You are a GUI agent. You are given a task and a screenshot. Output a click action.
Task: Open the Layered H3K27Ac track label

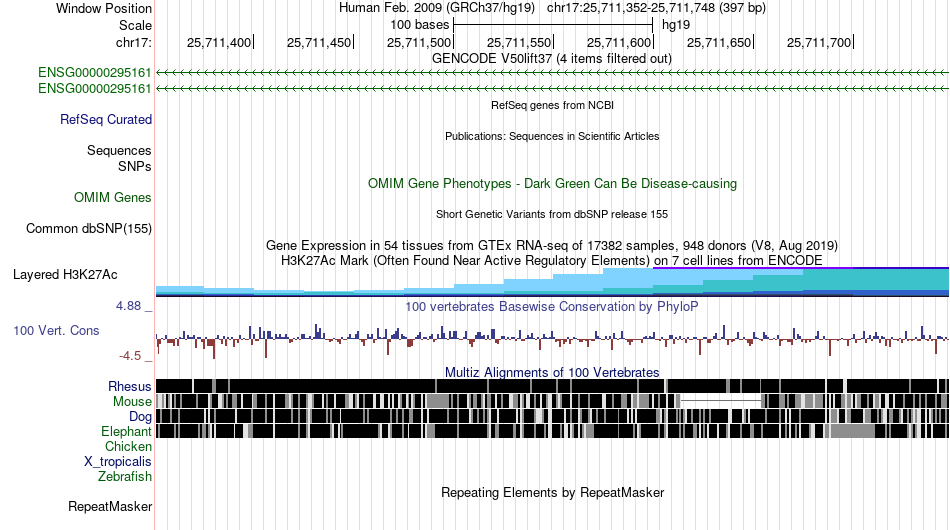pyautogui.click(x=65, y=274)
